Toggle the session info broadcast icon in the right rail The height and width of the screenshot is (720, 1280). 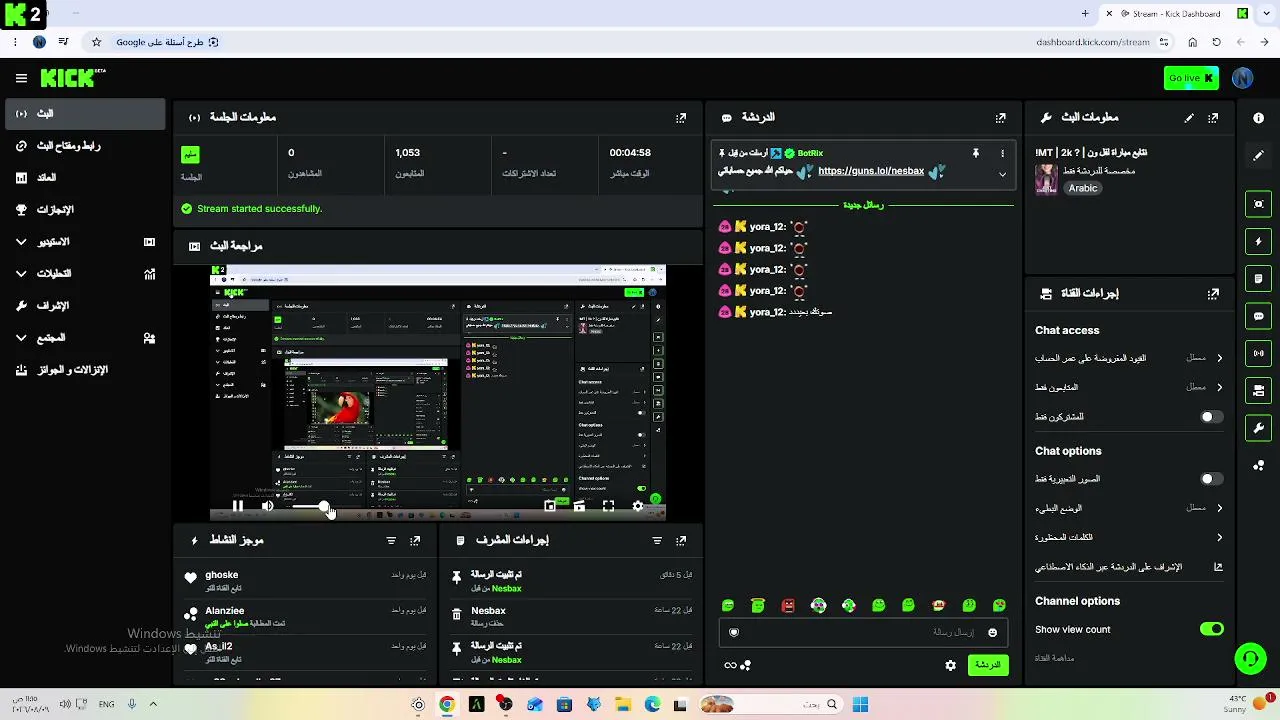(1259, 353)
